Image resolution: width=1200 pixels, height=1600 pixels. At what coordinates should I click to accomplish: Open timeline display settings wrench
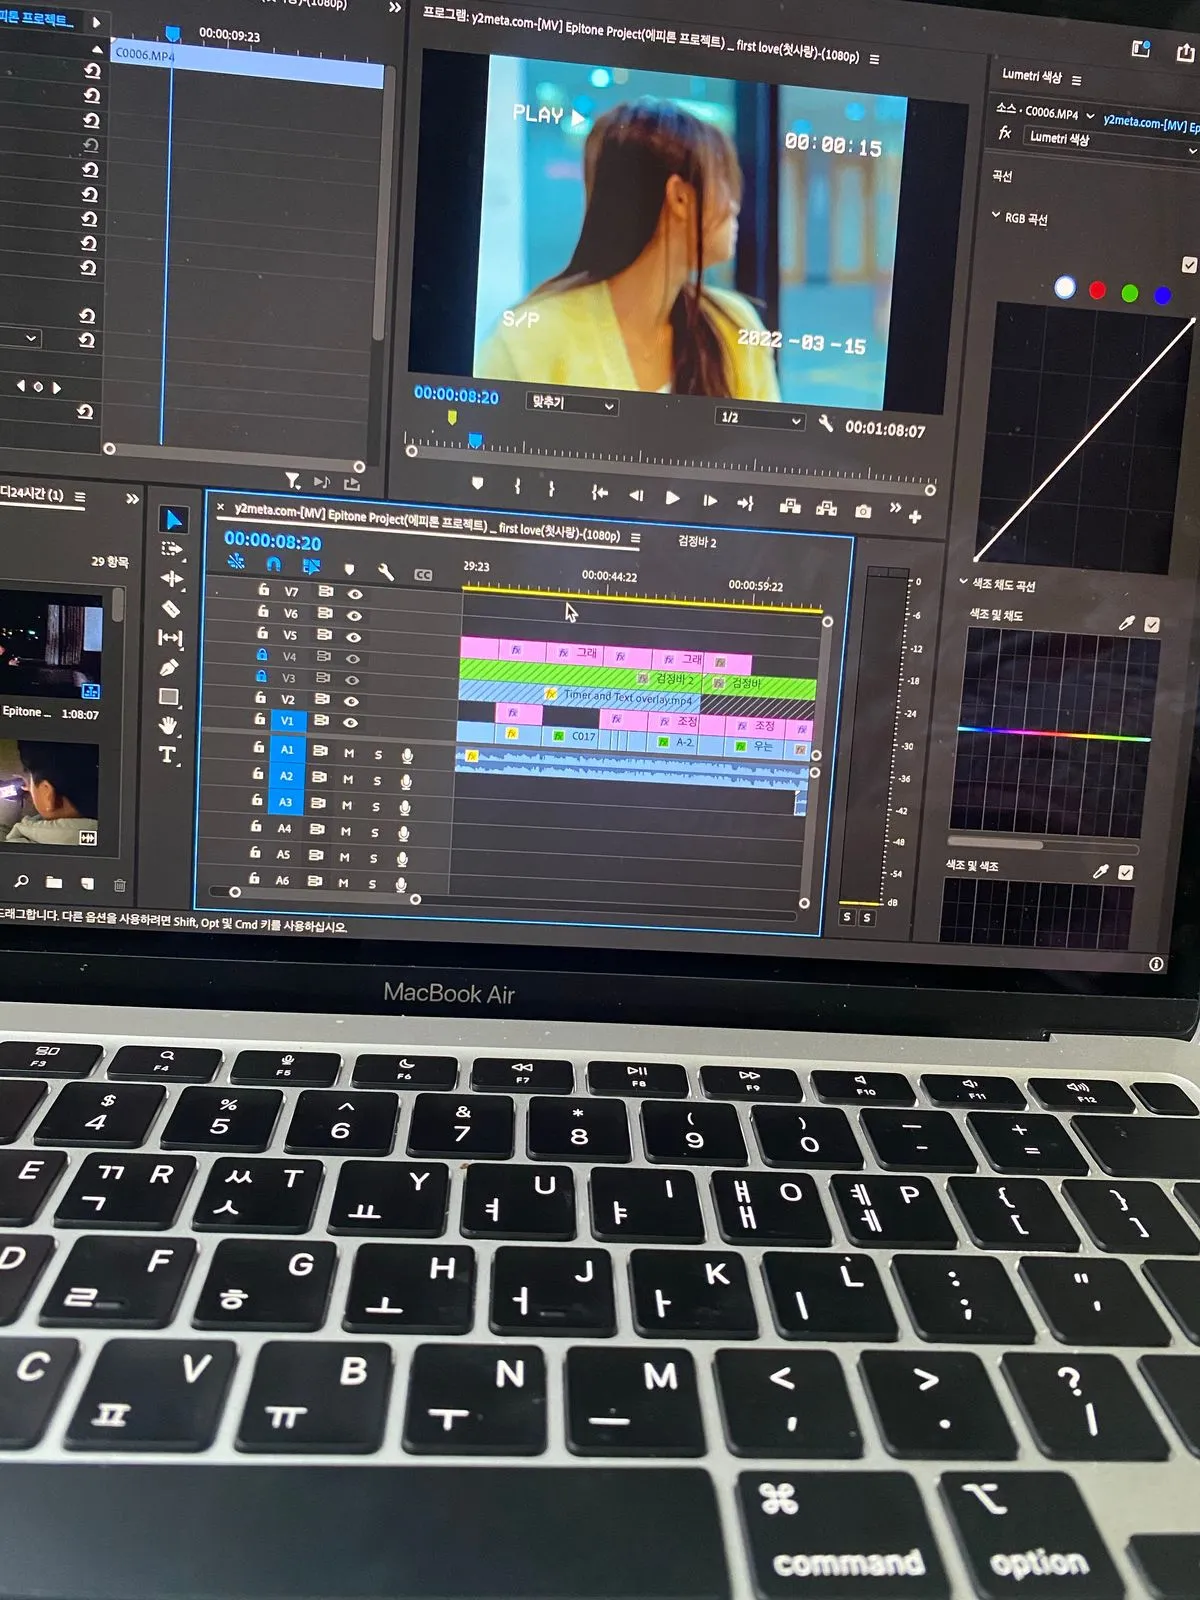pos(386,572)
